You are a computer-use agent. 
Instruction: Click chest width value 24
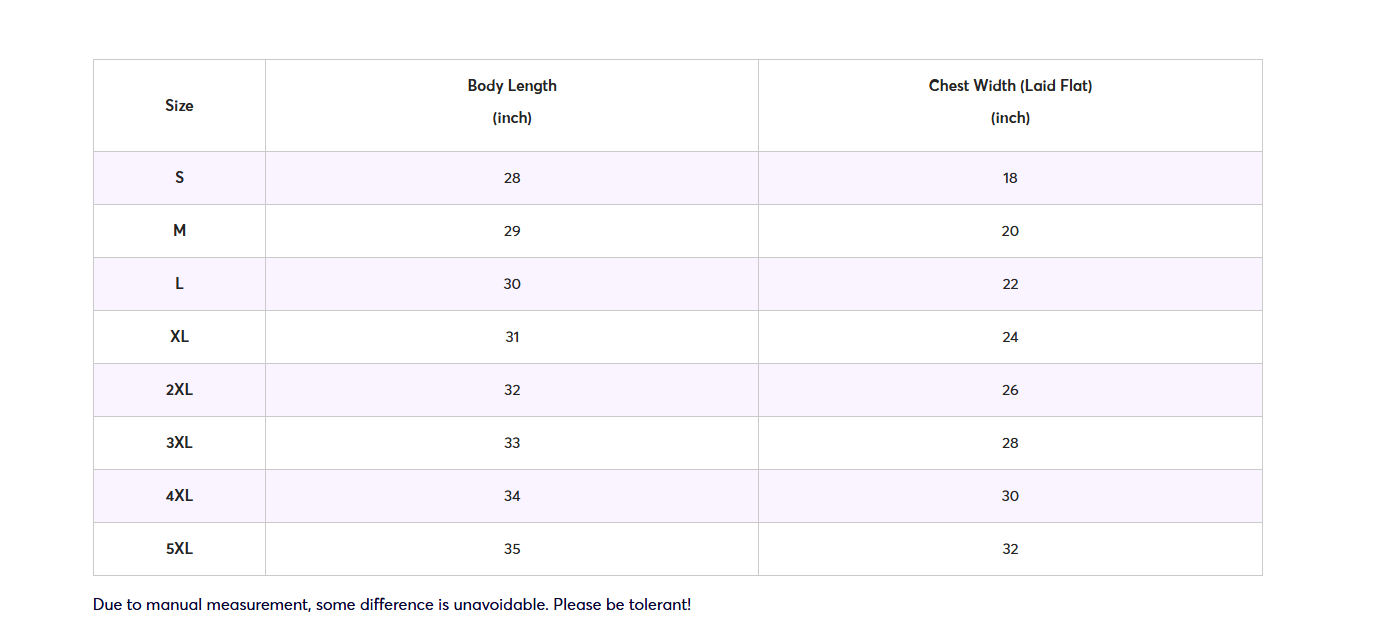1010,337
